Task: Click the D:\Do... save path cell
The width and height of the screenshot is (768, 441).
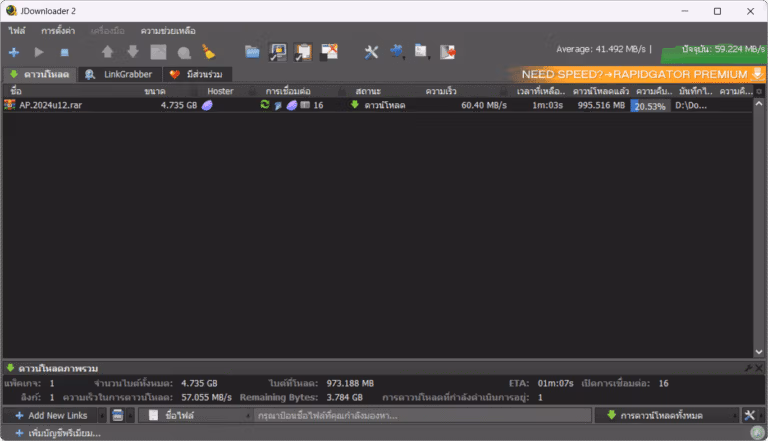Action: pyautogui.click(x=691, y=105)
